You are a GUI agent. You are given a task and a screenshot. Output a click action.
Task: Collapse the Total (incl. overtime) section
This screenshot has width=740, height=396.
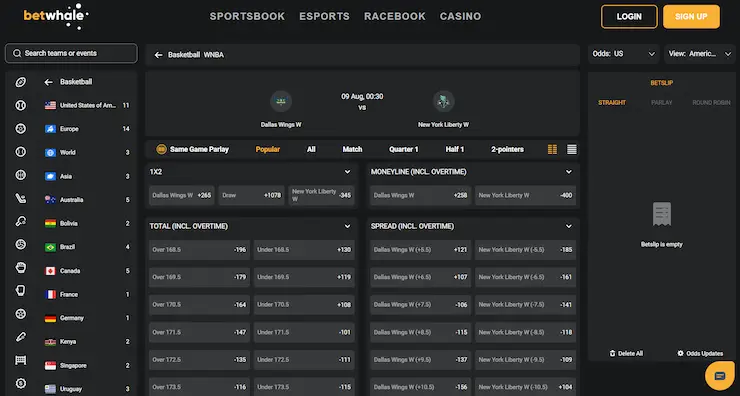click(347, 226)
